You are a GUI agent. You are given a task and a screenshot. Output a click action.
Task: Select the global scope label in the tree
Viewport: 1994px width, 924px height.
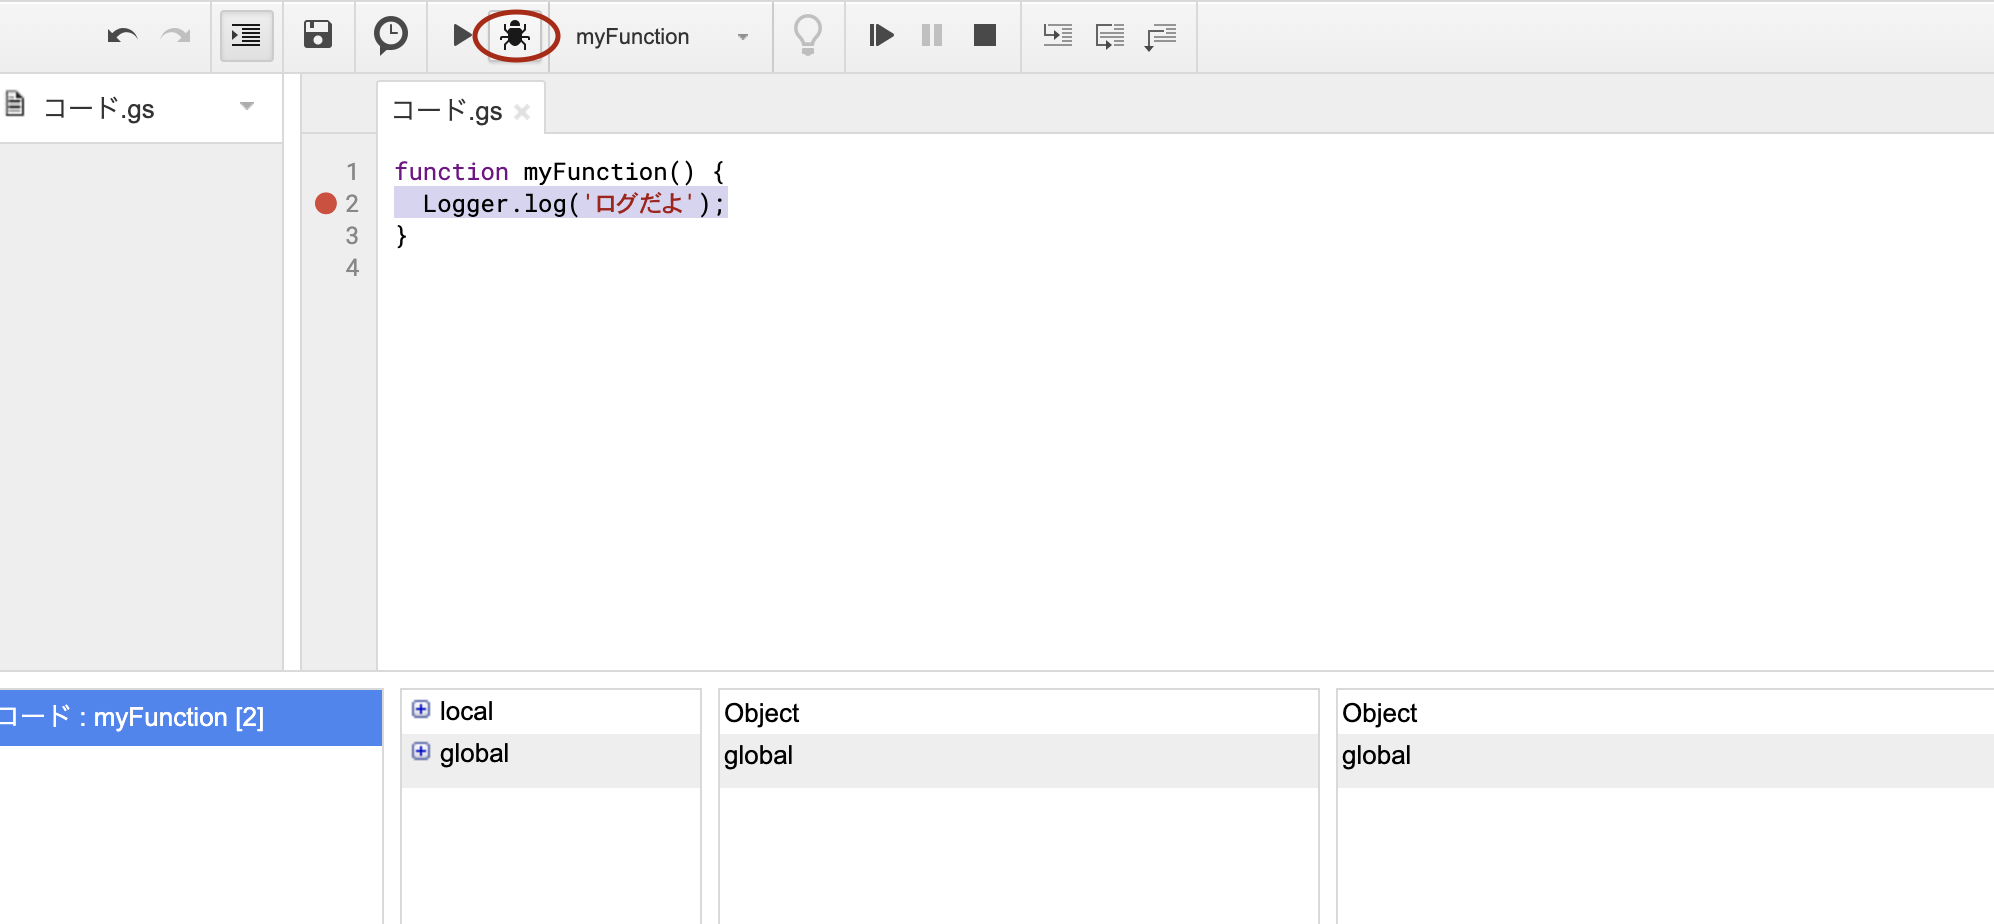click(x=474, y=753)
